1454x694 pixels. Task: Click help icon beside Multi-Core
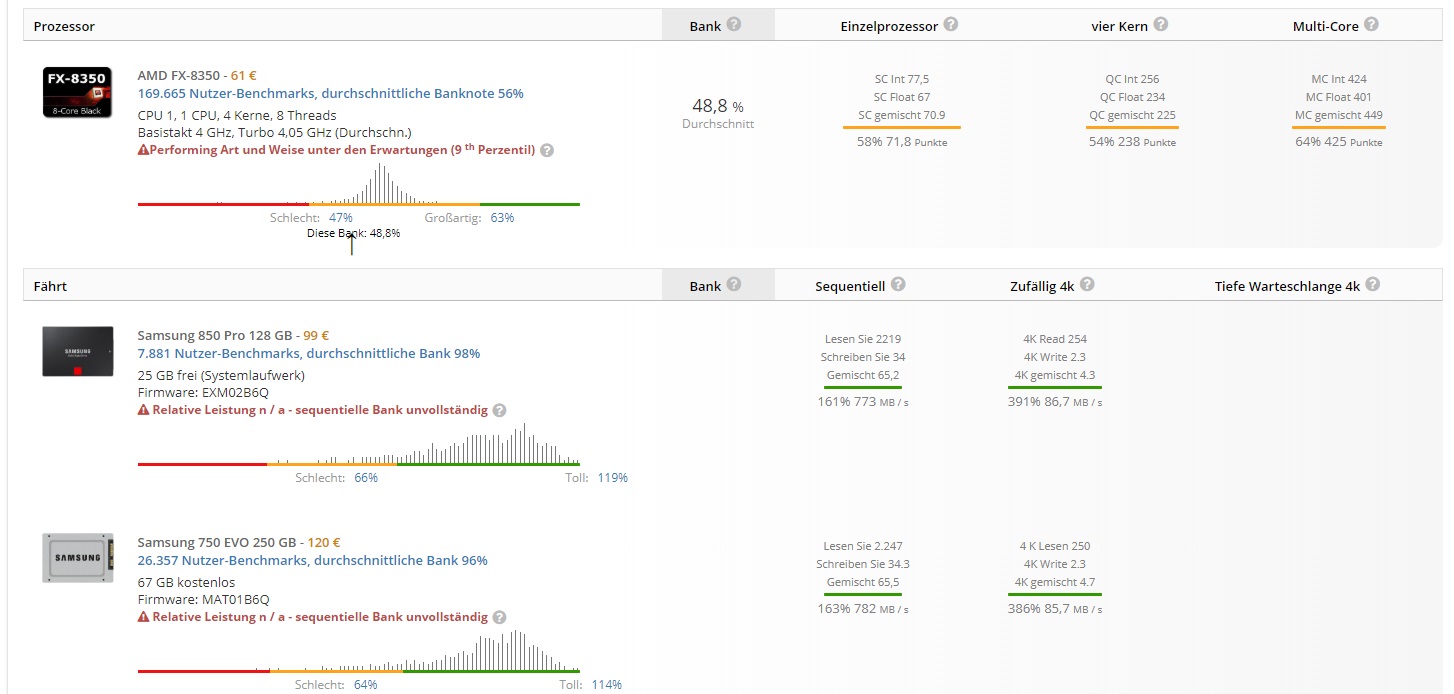pos(1372,24)
